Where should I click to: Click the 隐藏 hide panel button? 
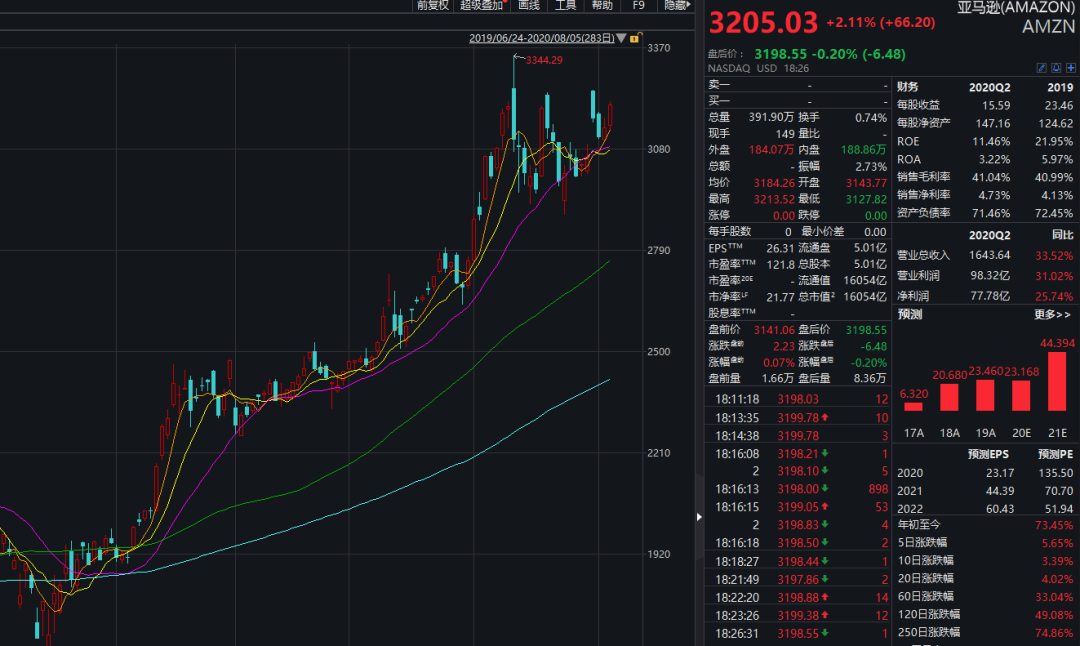pos(676,6)
